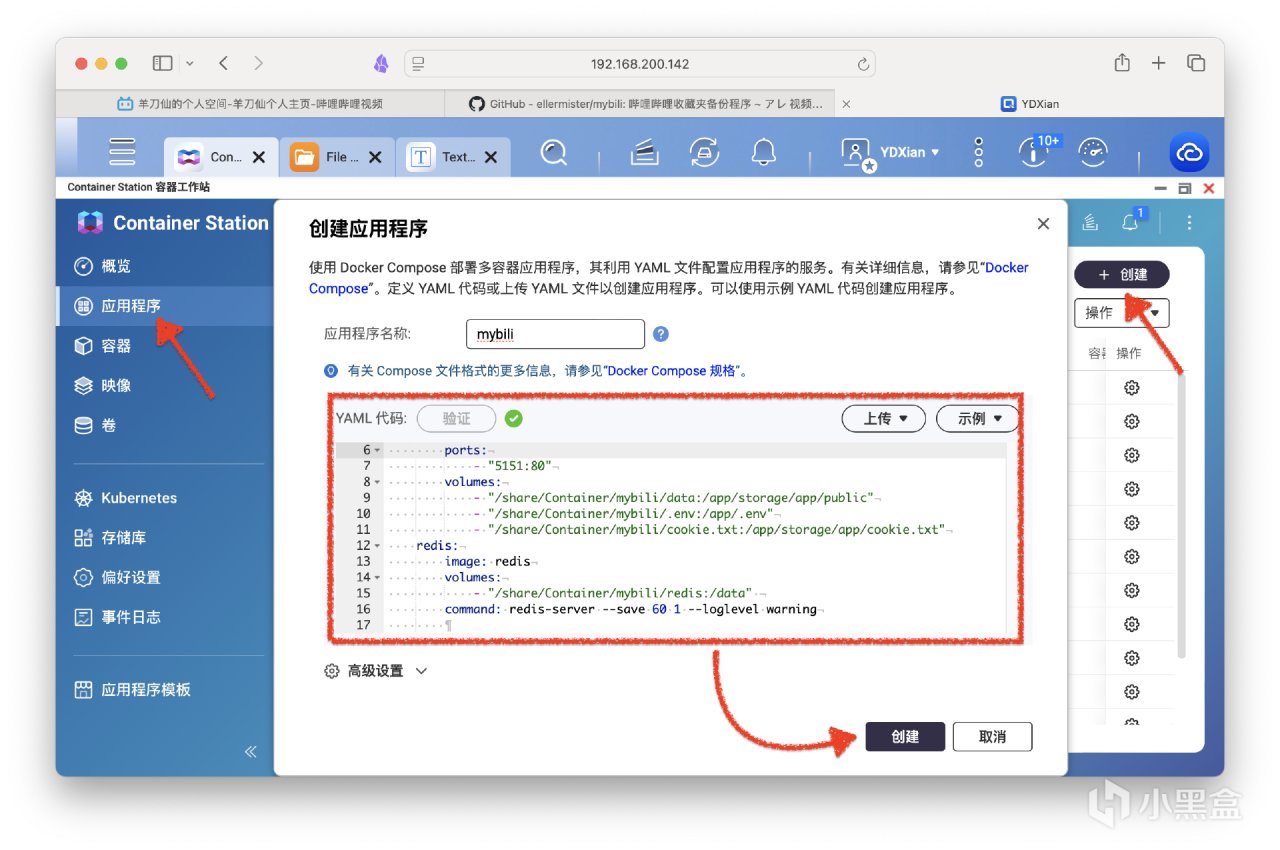Click the green validation check mark
Screen dimensions: 1280x850
point(513,419)
